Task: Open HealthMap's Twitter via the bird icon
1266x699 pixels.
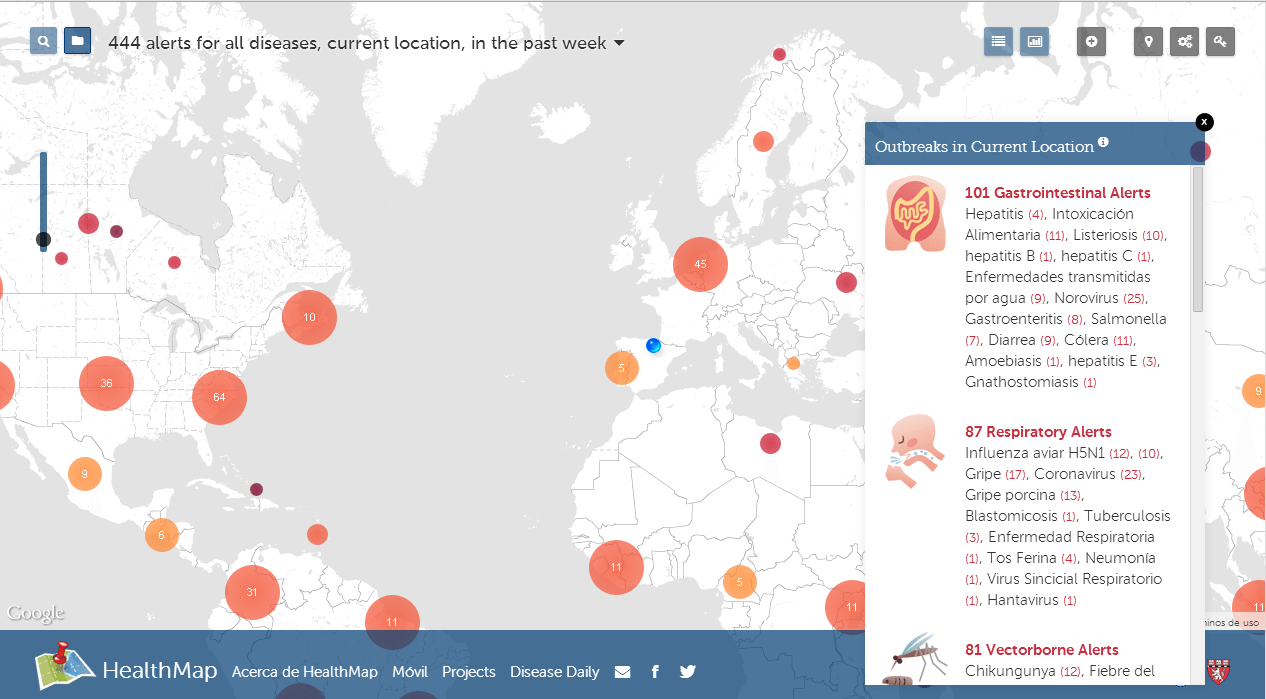Action: [x=687, y=671]
